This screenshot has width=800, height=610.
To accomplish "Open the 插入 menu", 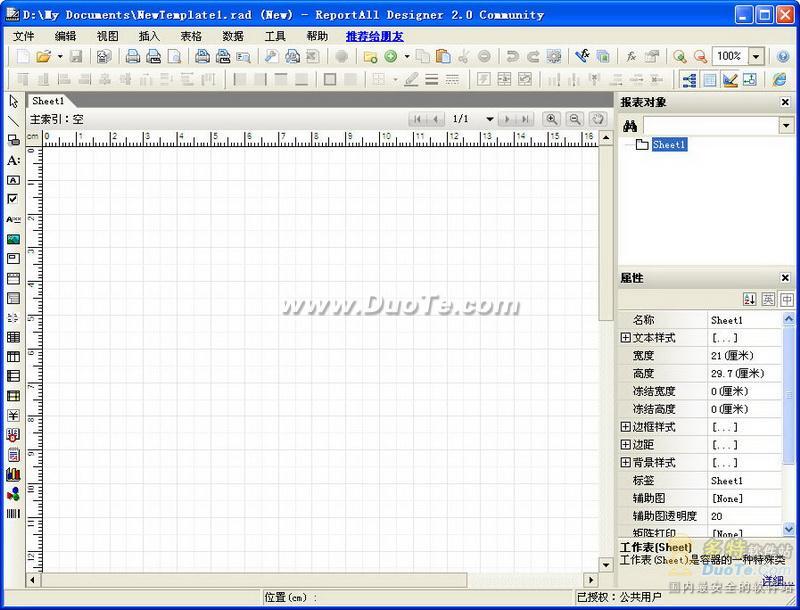I will click(149, 36).
